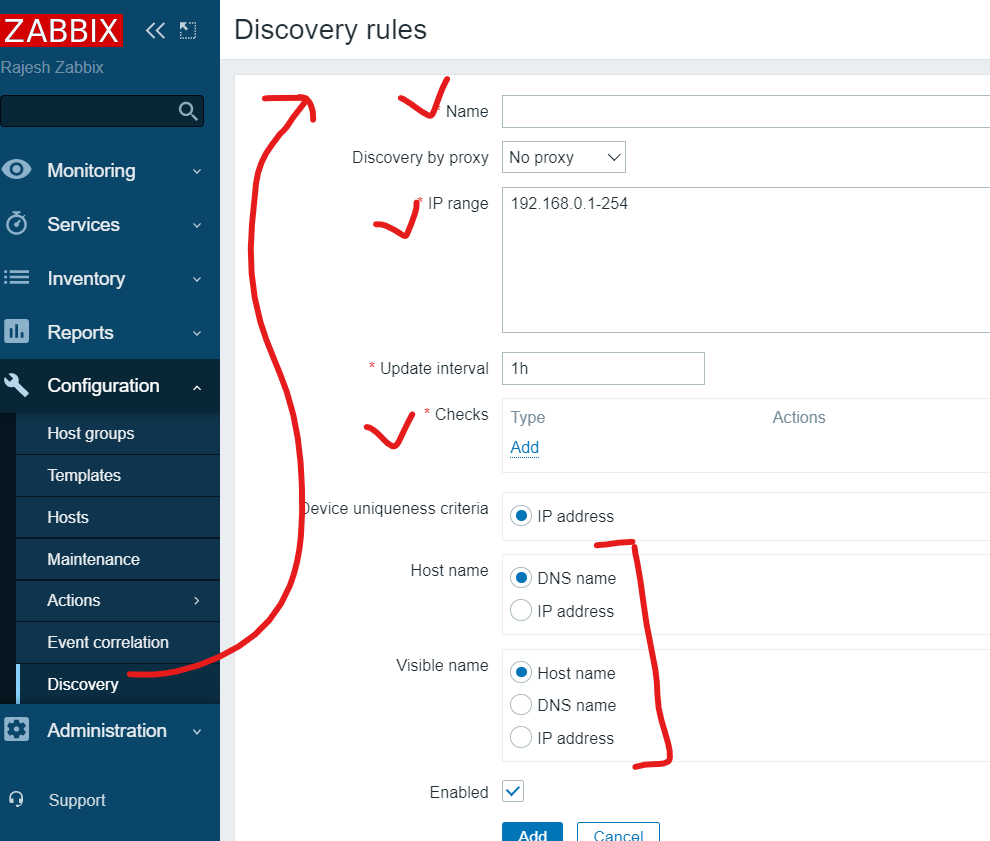Viewport: 990px width, 841px height.
Task: Select IP address radio under Host name
Action: (521, 611)
